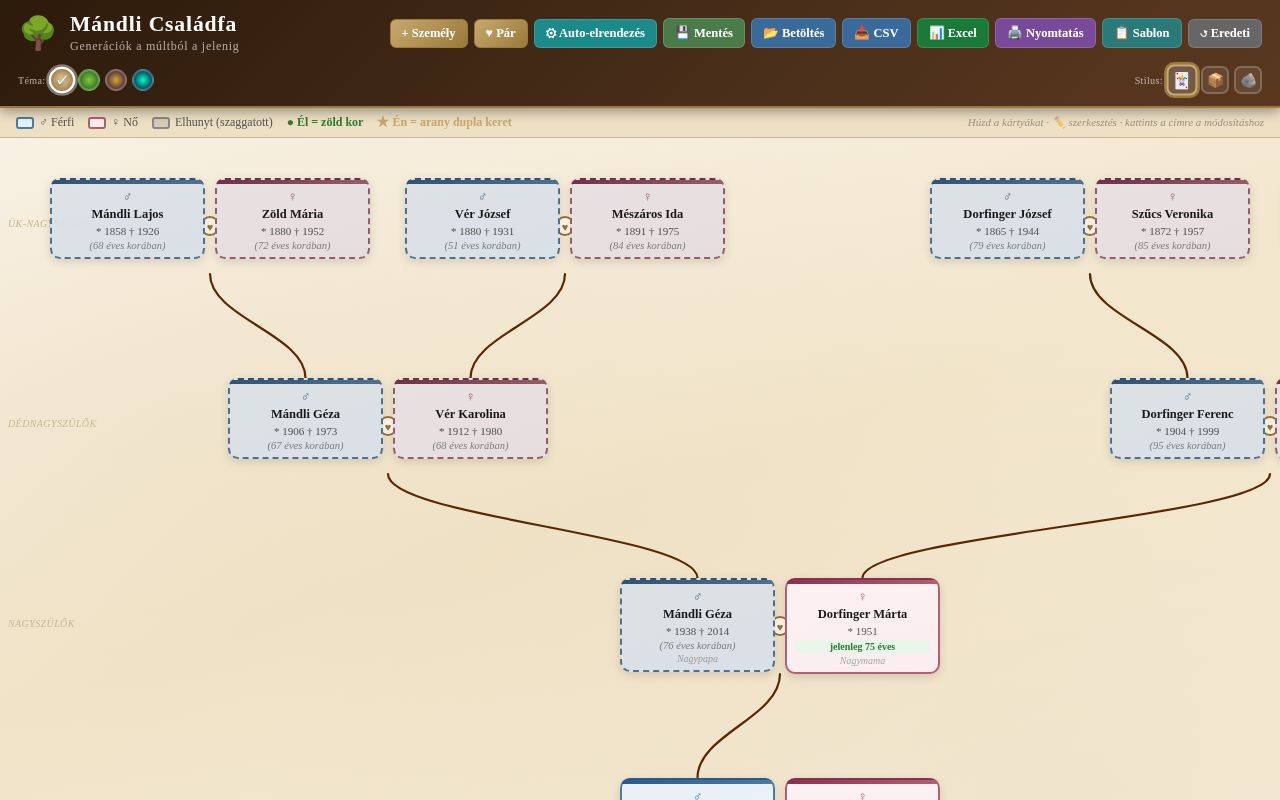The width and height of the screenshot is (1280, 800).
Task: Export the tree to Excel
Action: (953, 33)
